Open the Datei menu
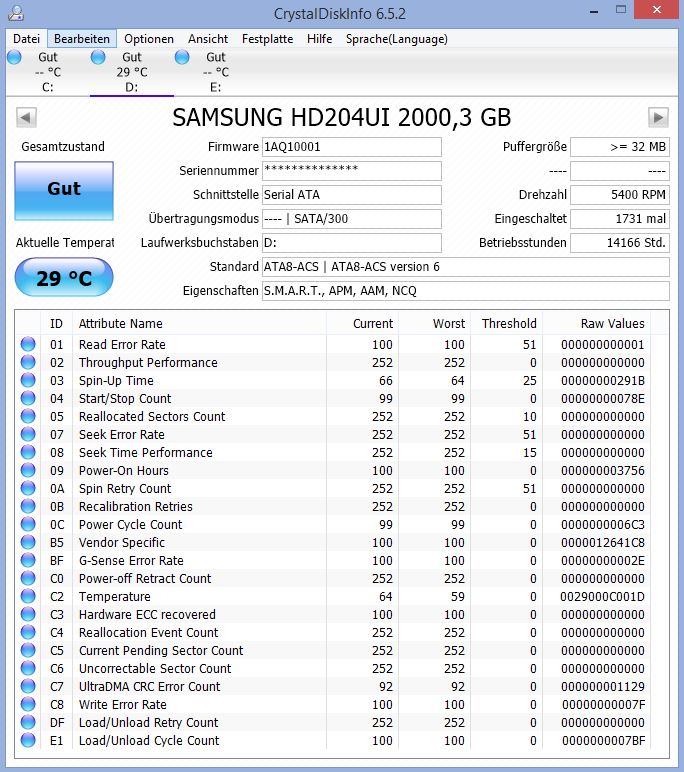 [x=27, y=39]
